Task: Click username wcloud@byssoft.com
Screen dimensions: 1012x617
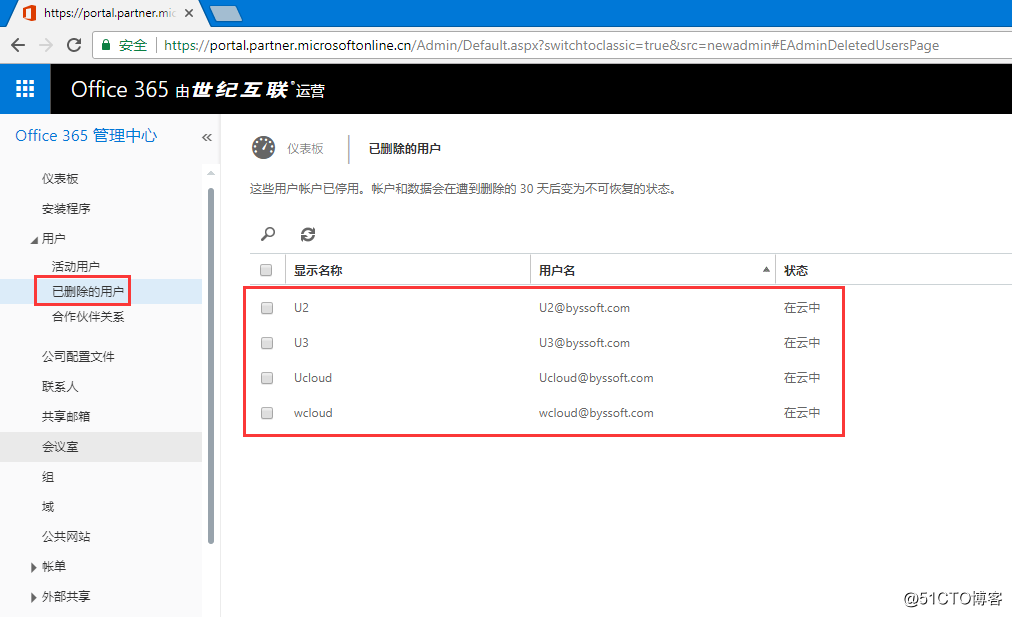Action: pos(596,413)
